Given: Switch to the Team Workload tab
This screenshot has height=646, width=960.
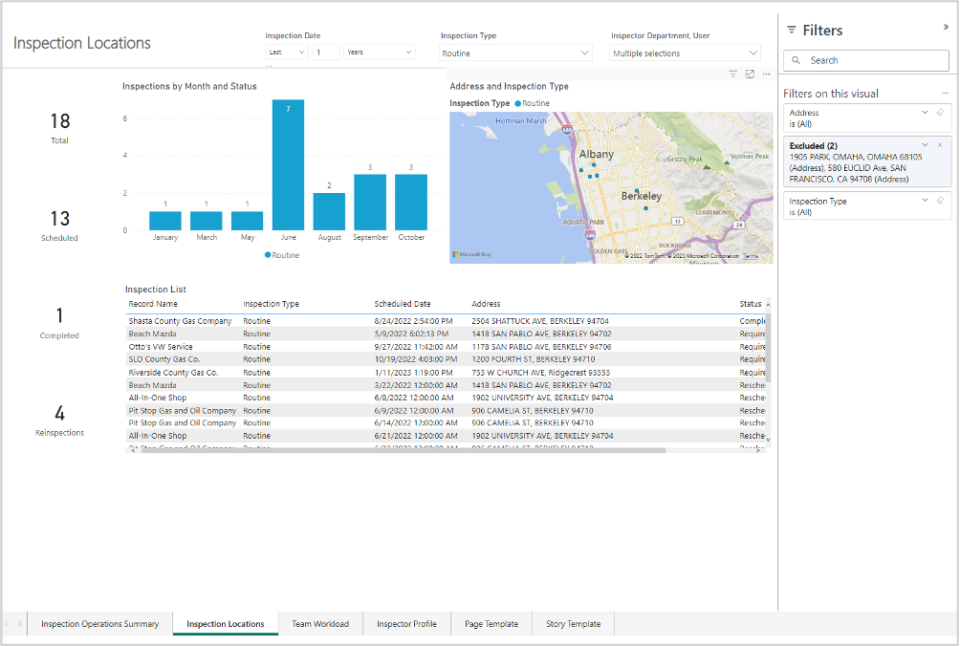Looking at the screenshot, I should [320, 623].
